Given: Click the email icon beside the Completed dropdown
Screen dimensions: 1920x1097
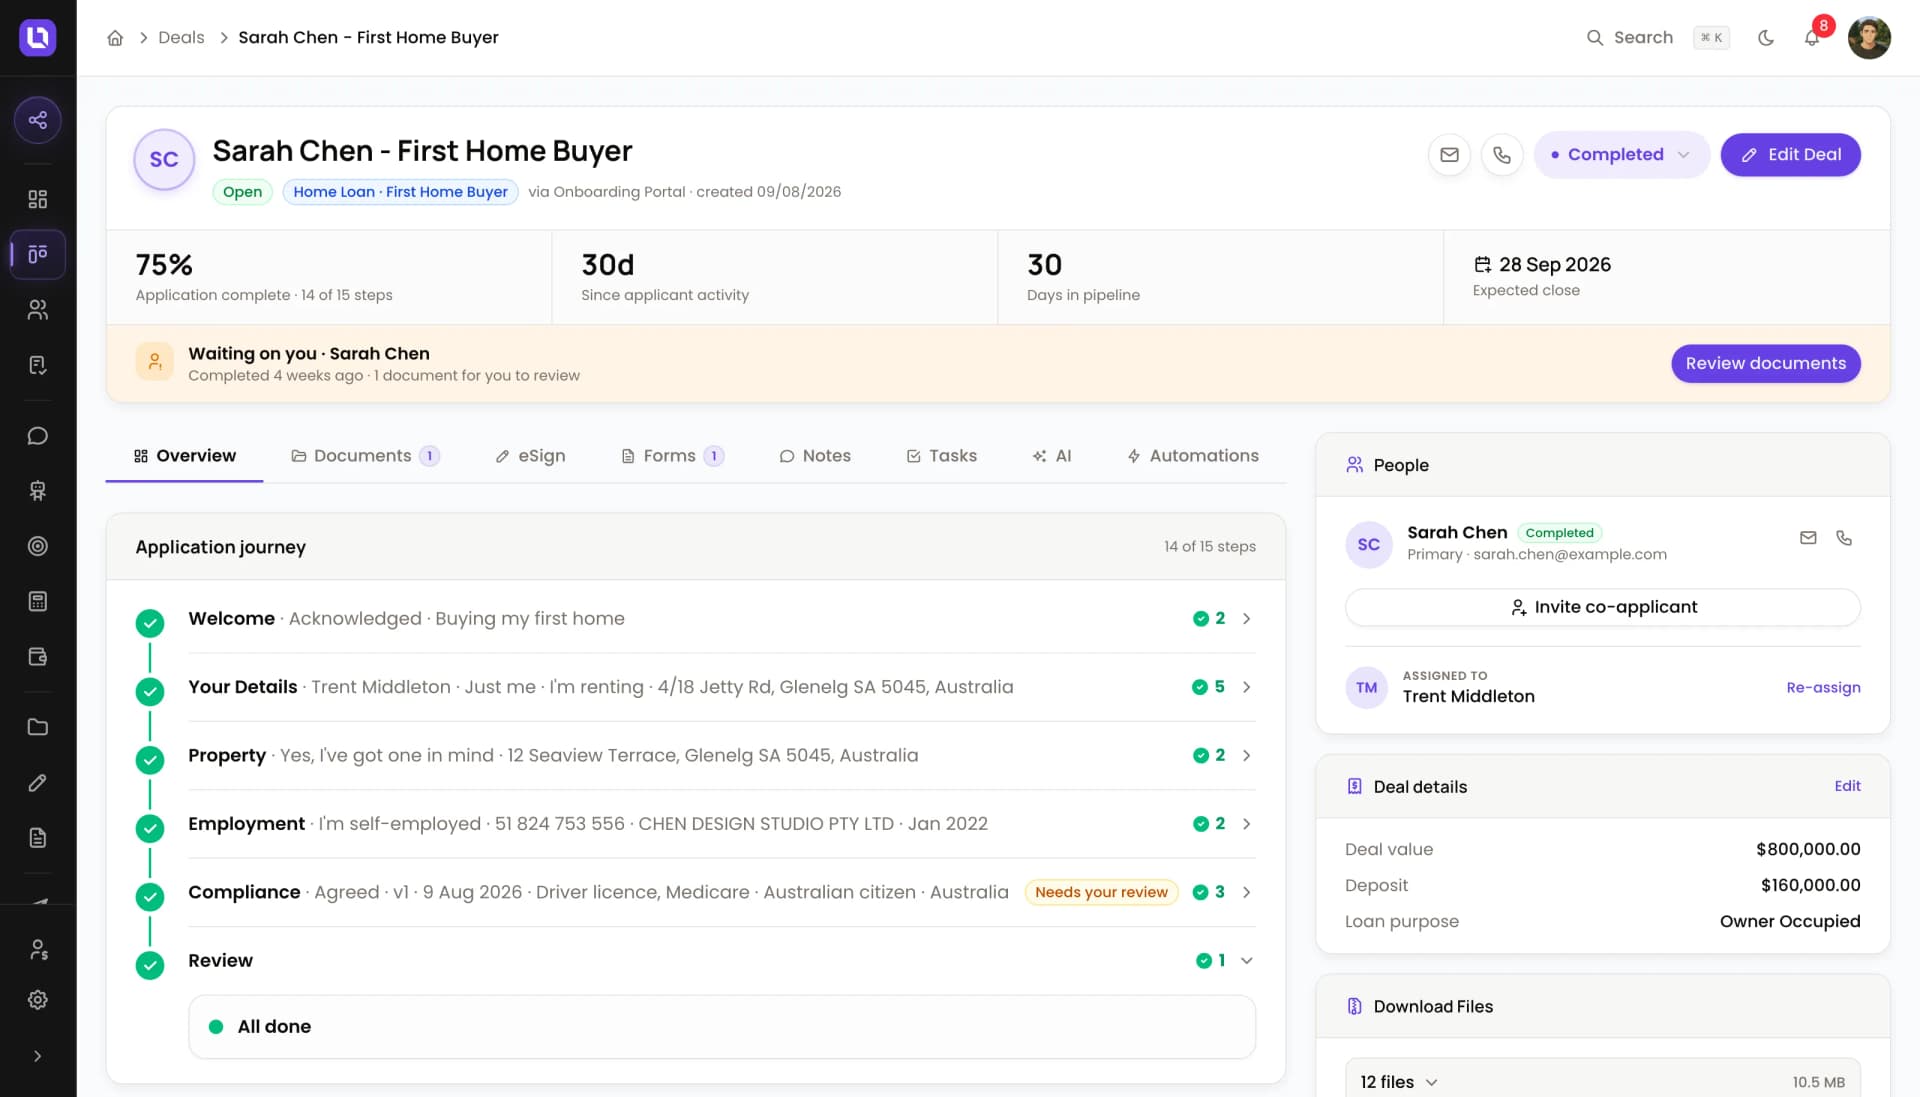Looking at the screenshot, I should pyautogui.click(x=1449, y=155).
